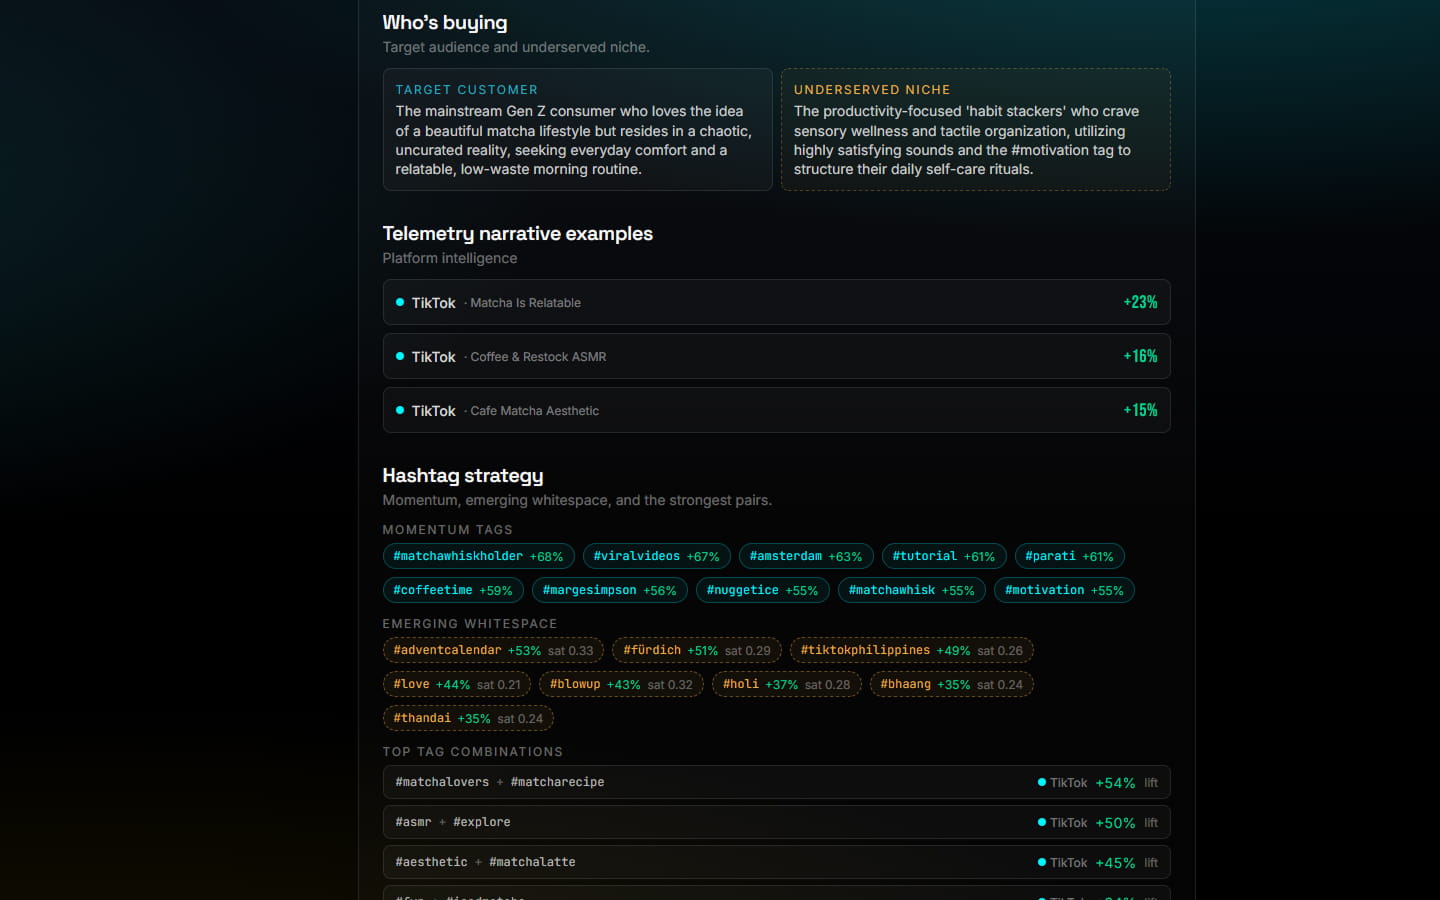This screenshot has width=1440, height=900.
Task: Select the #amsterdam +63% tag
Action: point(806,556)
